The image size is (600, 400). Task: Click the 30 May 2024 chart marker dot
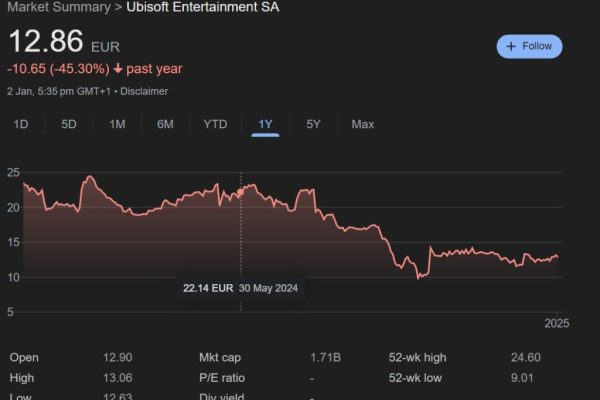241,192
